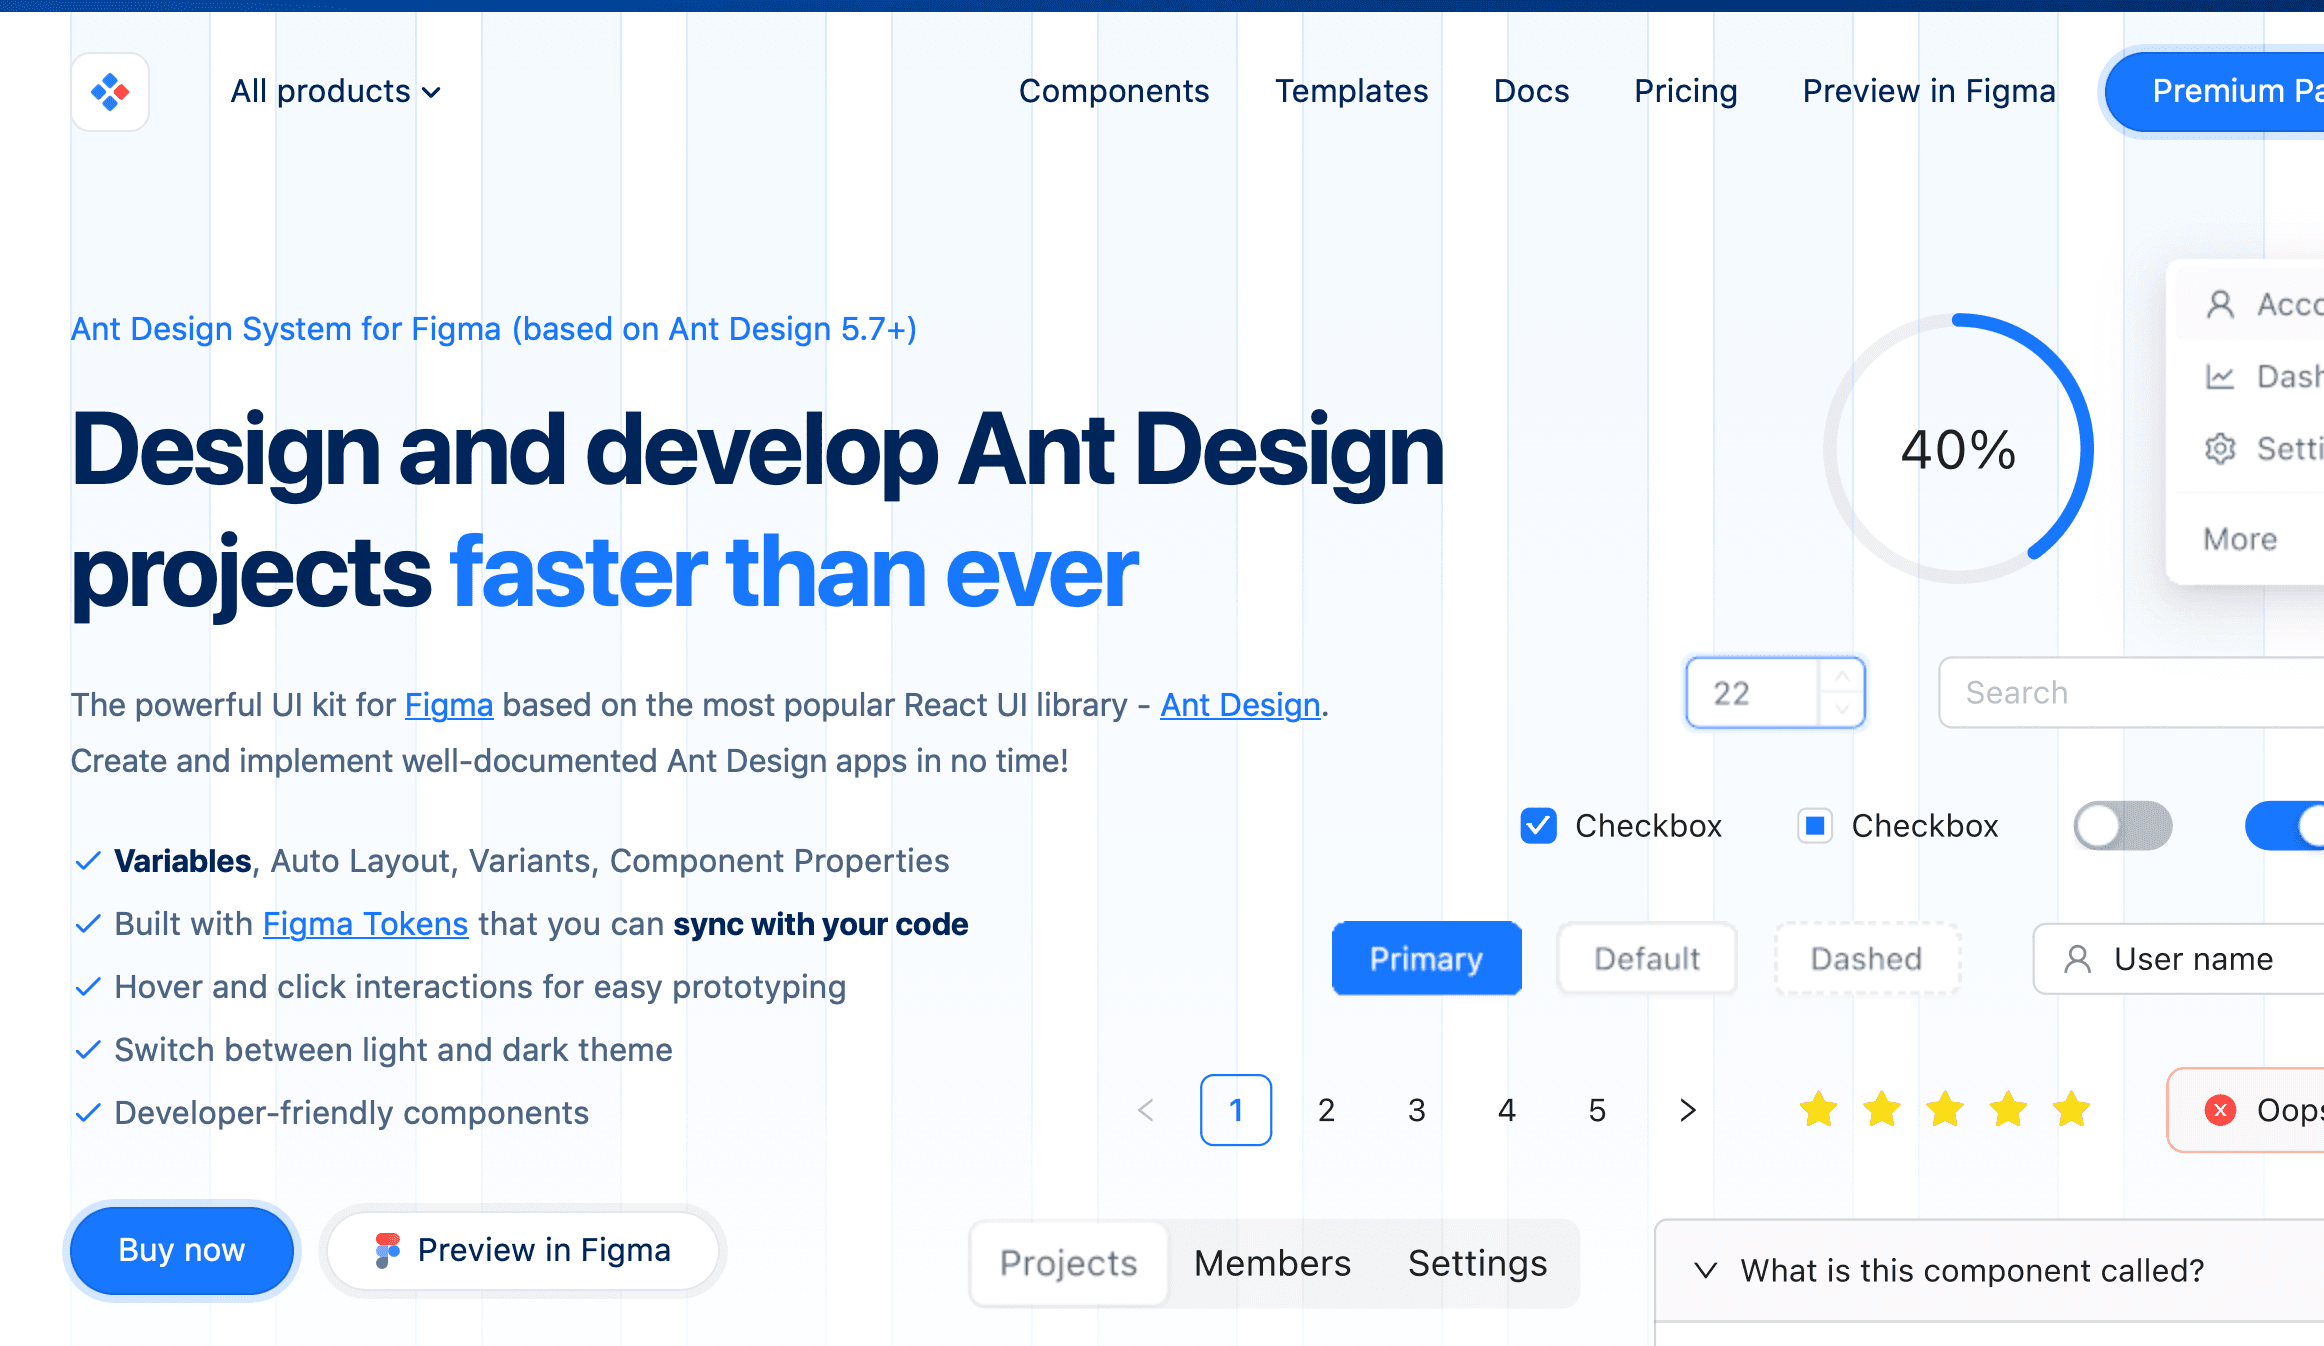Select pagination page 2
The height and width of the screenshot is (1346, 2324).
point(1326,1110)
